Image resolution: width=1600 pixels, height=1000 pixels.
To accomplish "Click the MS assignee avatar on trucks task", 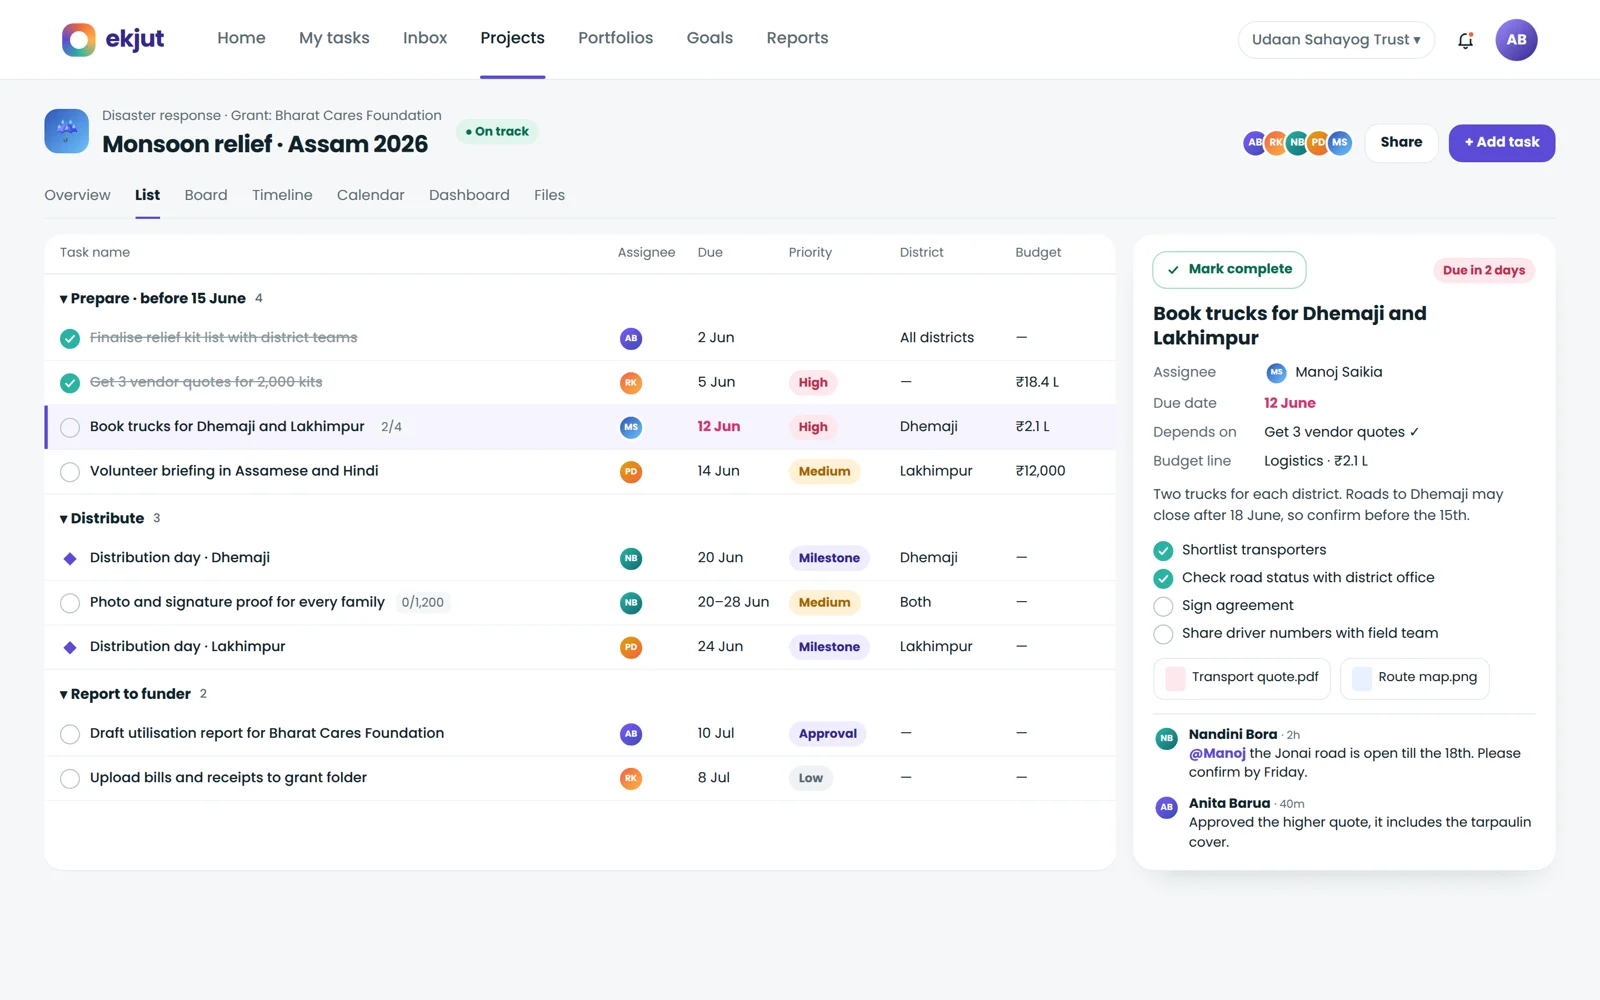I will [631, 427].
